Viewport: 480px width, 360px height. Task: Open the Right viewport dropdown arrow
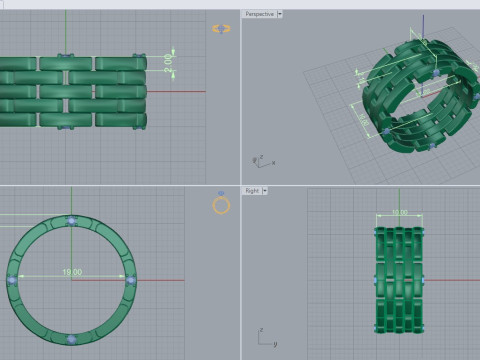point(265,191)
